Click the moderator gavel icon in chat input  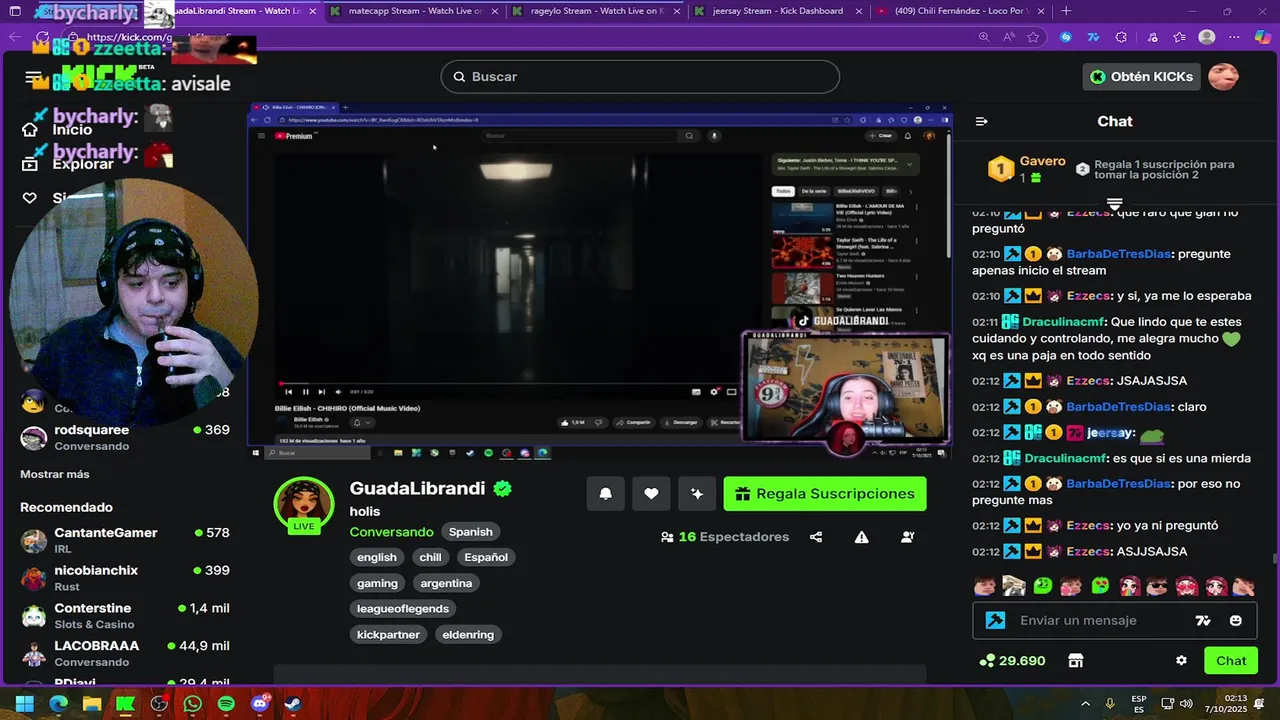pos(995,620)
